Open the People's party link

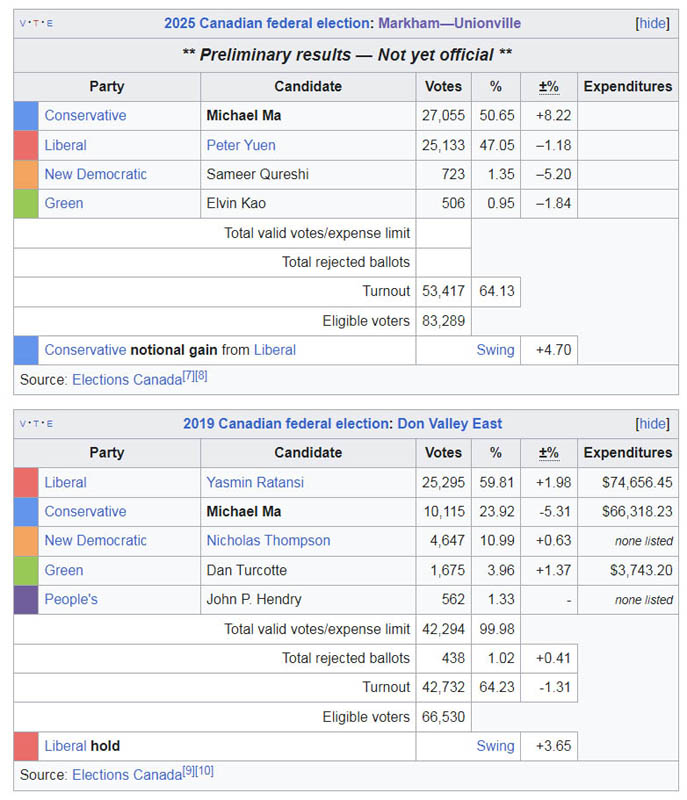tap(71, 599)
